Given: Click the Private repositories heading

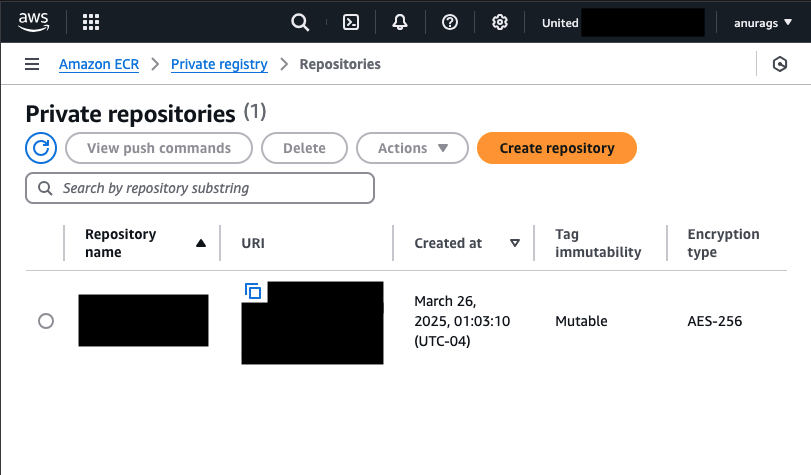Looking at the screenshot, I should pyautogui.click(x=130, y=114).
